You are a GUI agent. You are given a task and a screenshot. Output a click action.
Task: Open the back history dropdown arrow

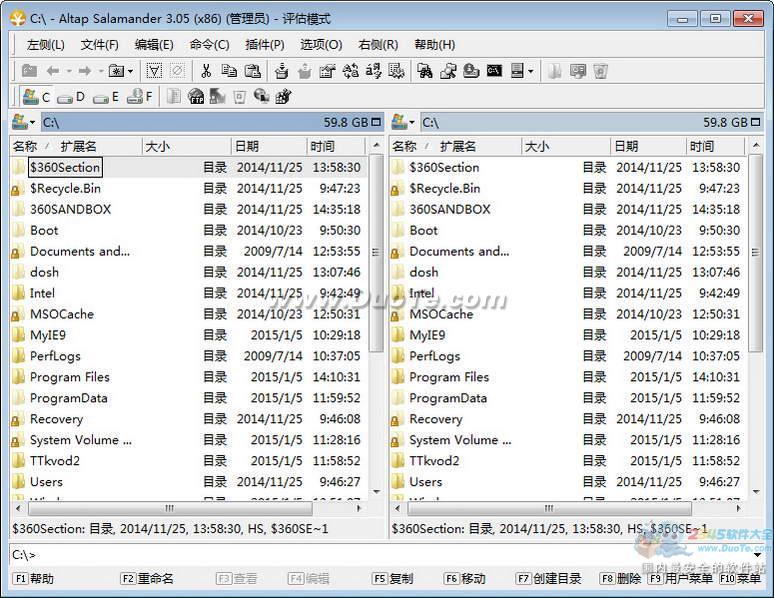(69, 72)
